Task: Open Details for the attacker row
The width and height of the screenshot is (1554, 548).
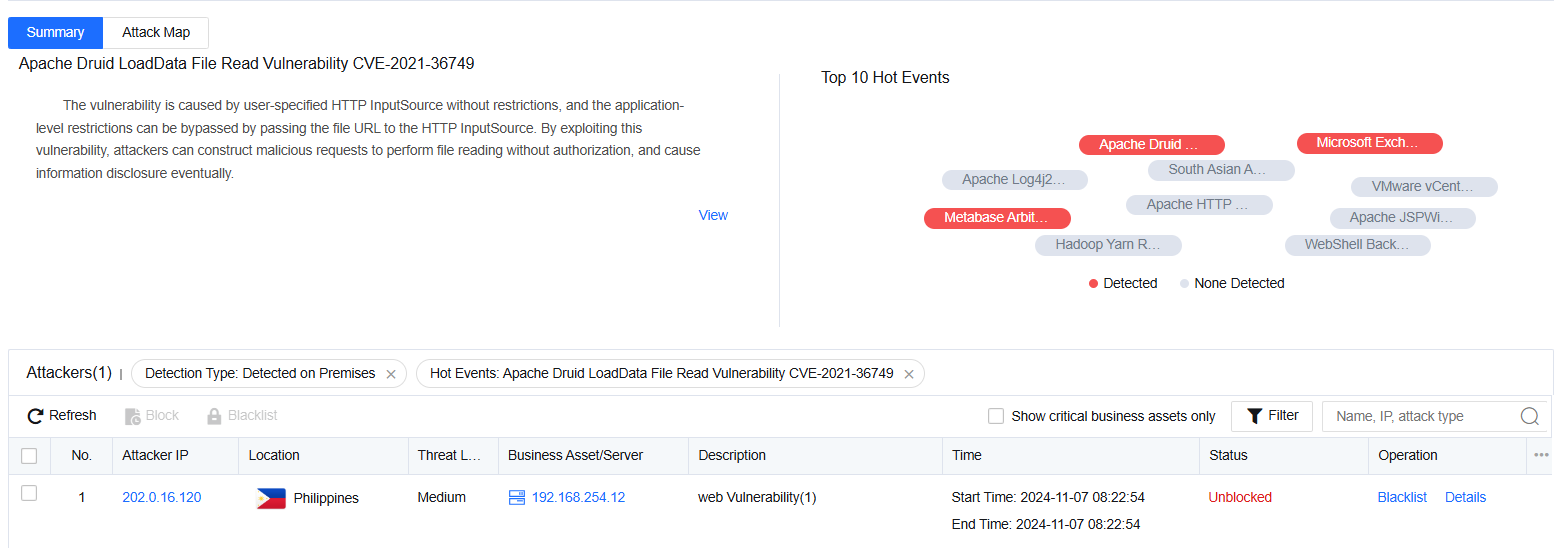Action: coord(1465,497)
